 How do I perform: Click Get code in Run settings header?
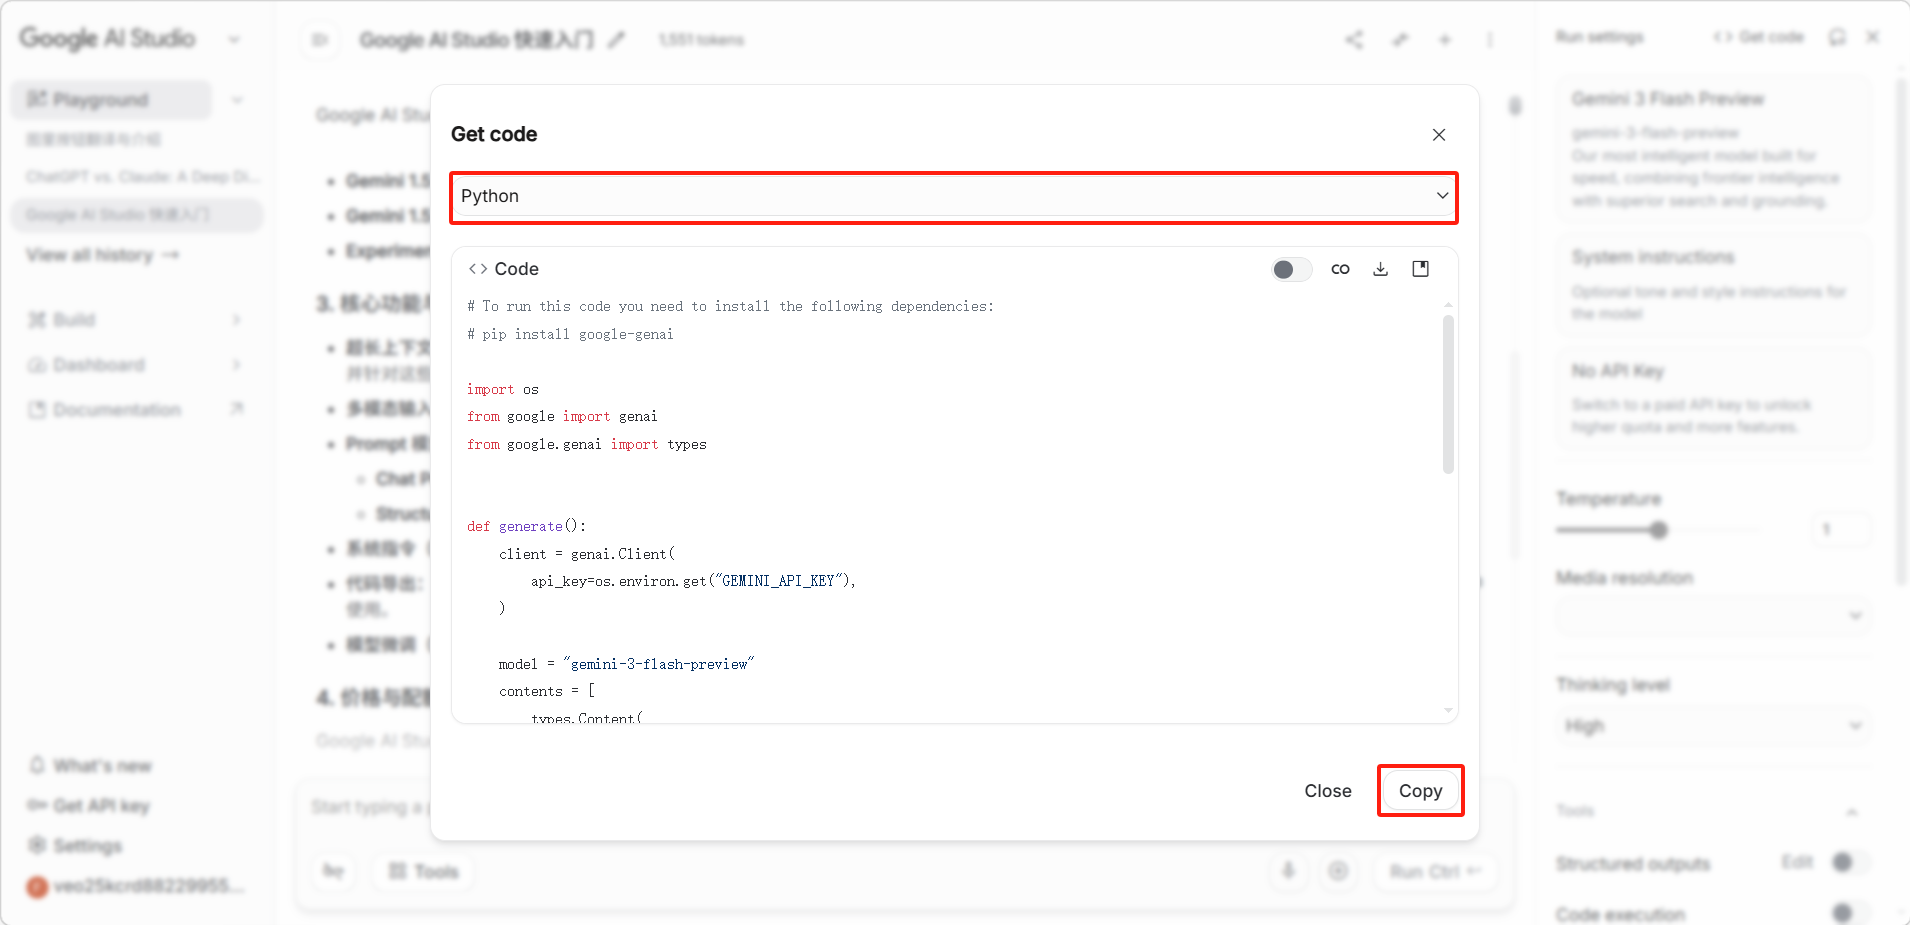pos(1759,37)
